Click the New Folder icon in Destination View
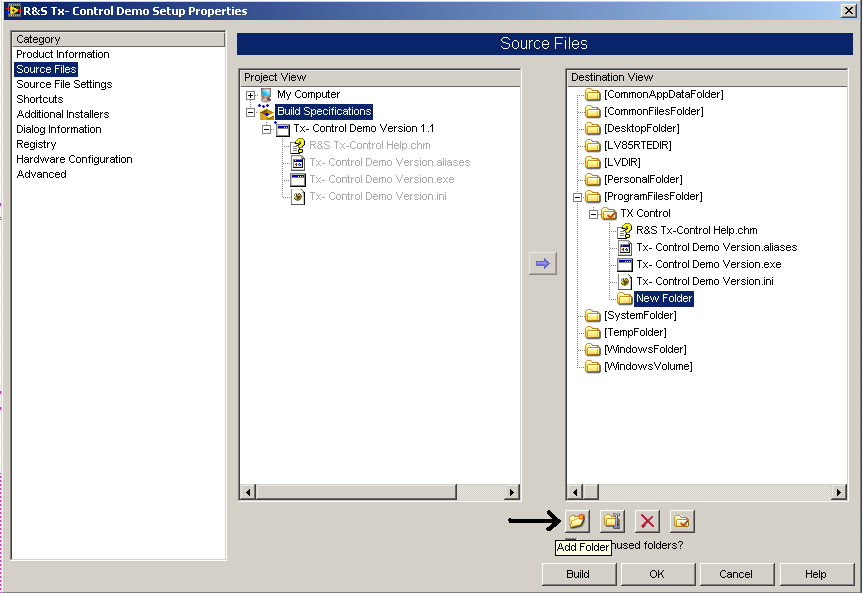863x593 pixels. (x=625, y=298)
